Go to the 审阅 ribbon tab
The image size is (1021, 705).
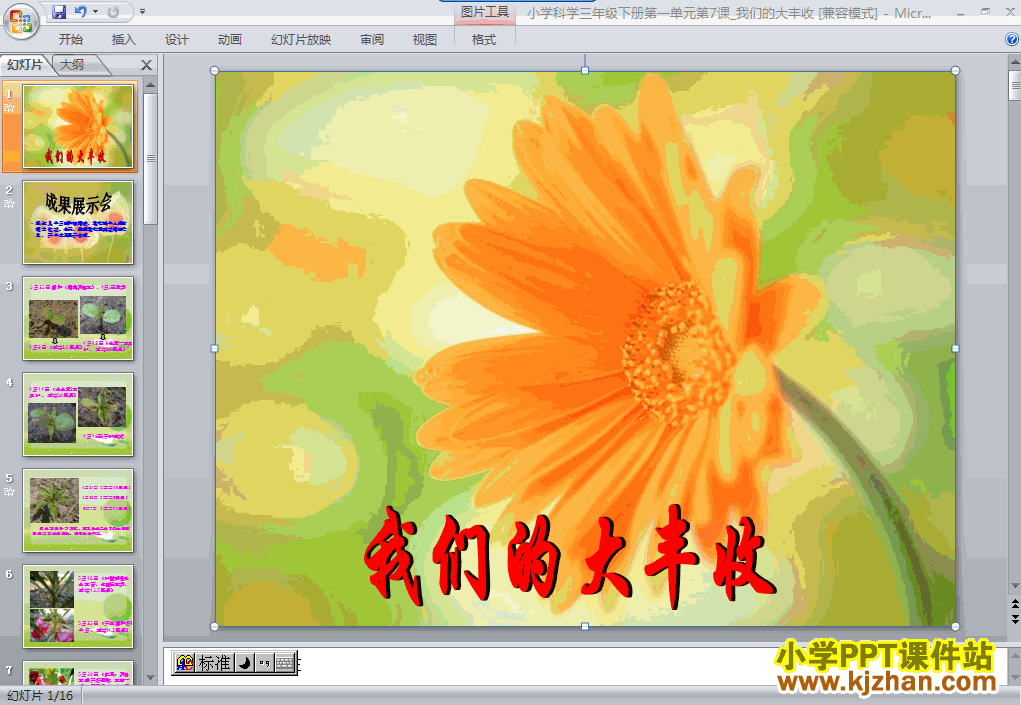[x=372, y=40]
